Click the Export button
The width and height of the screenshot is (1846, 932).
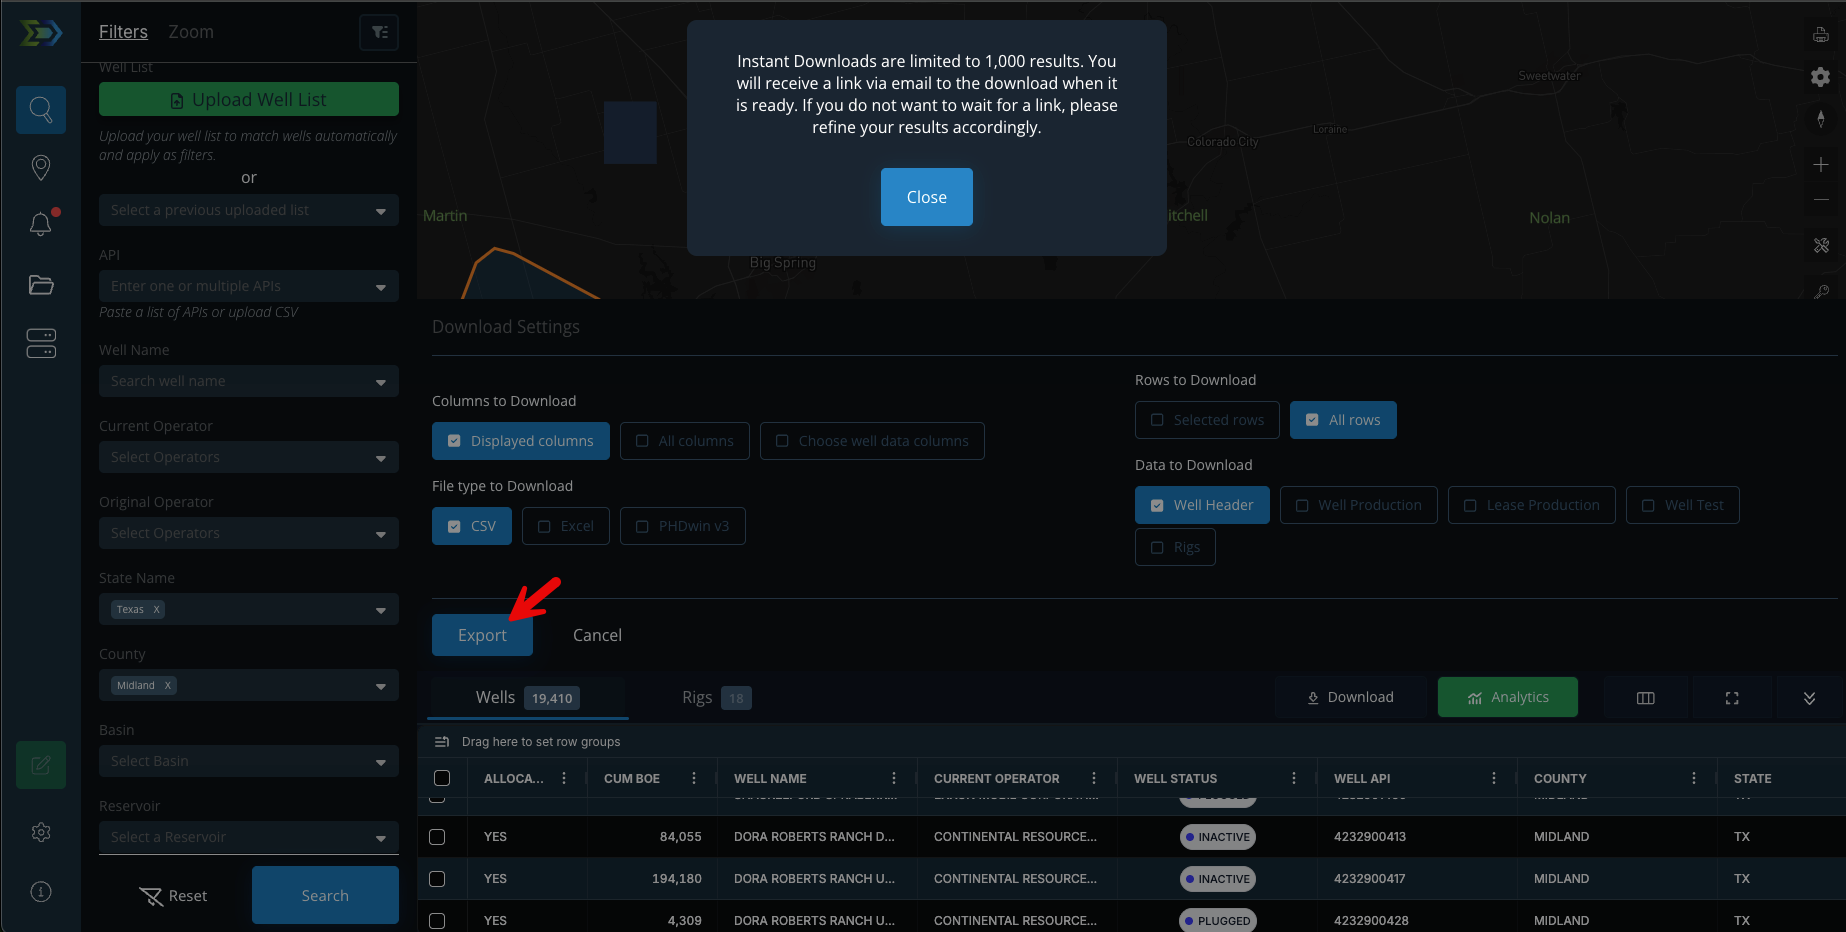(x=482, y=634)
